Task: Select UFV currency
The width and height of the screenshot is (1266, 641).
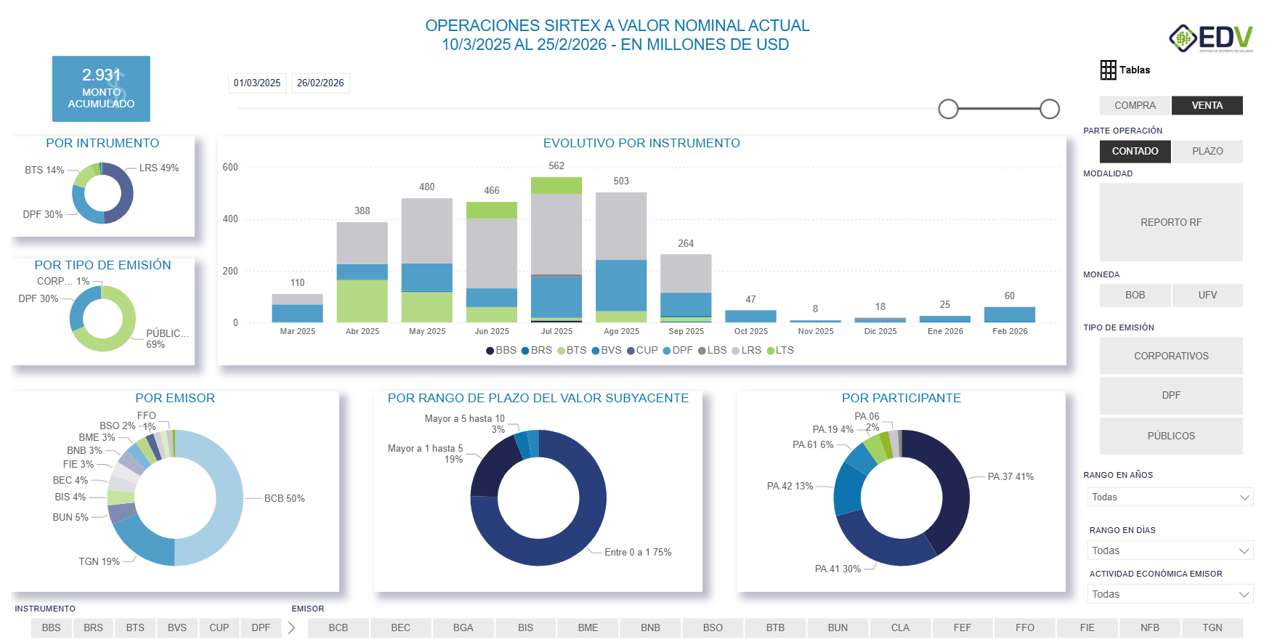Action: pyautogui.click(x=1206, y=294)
